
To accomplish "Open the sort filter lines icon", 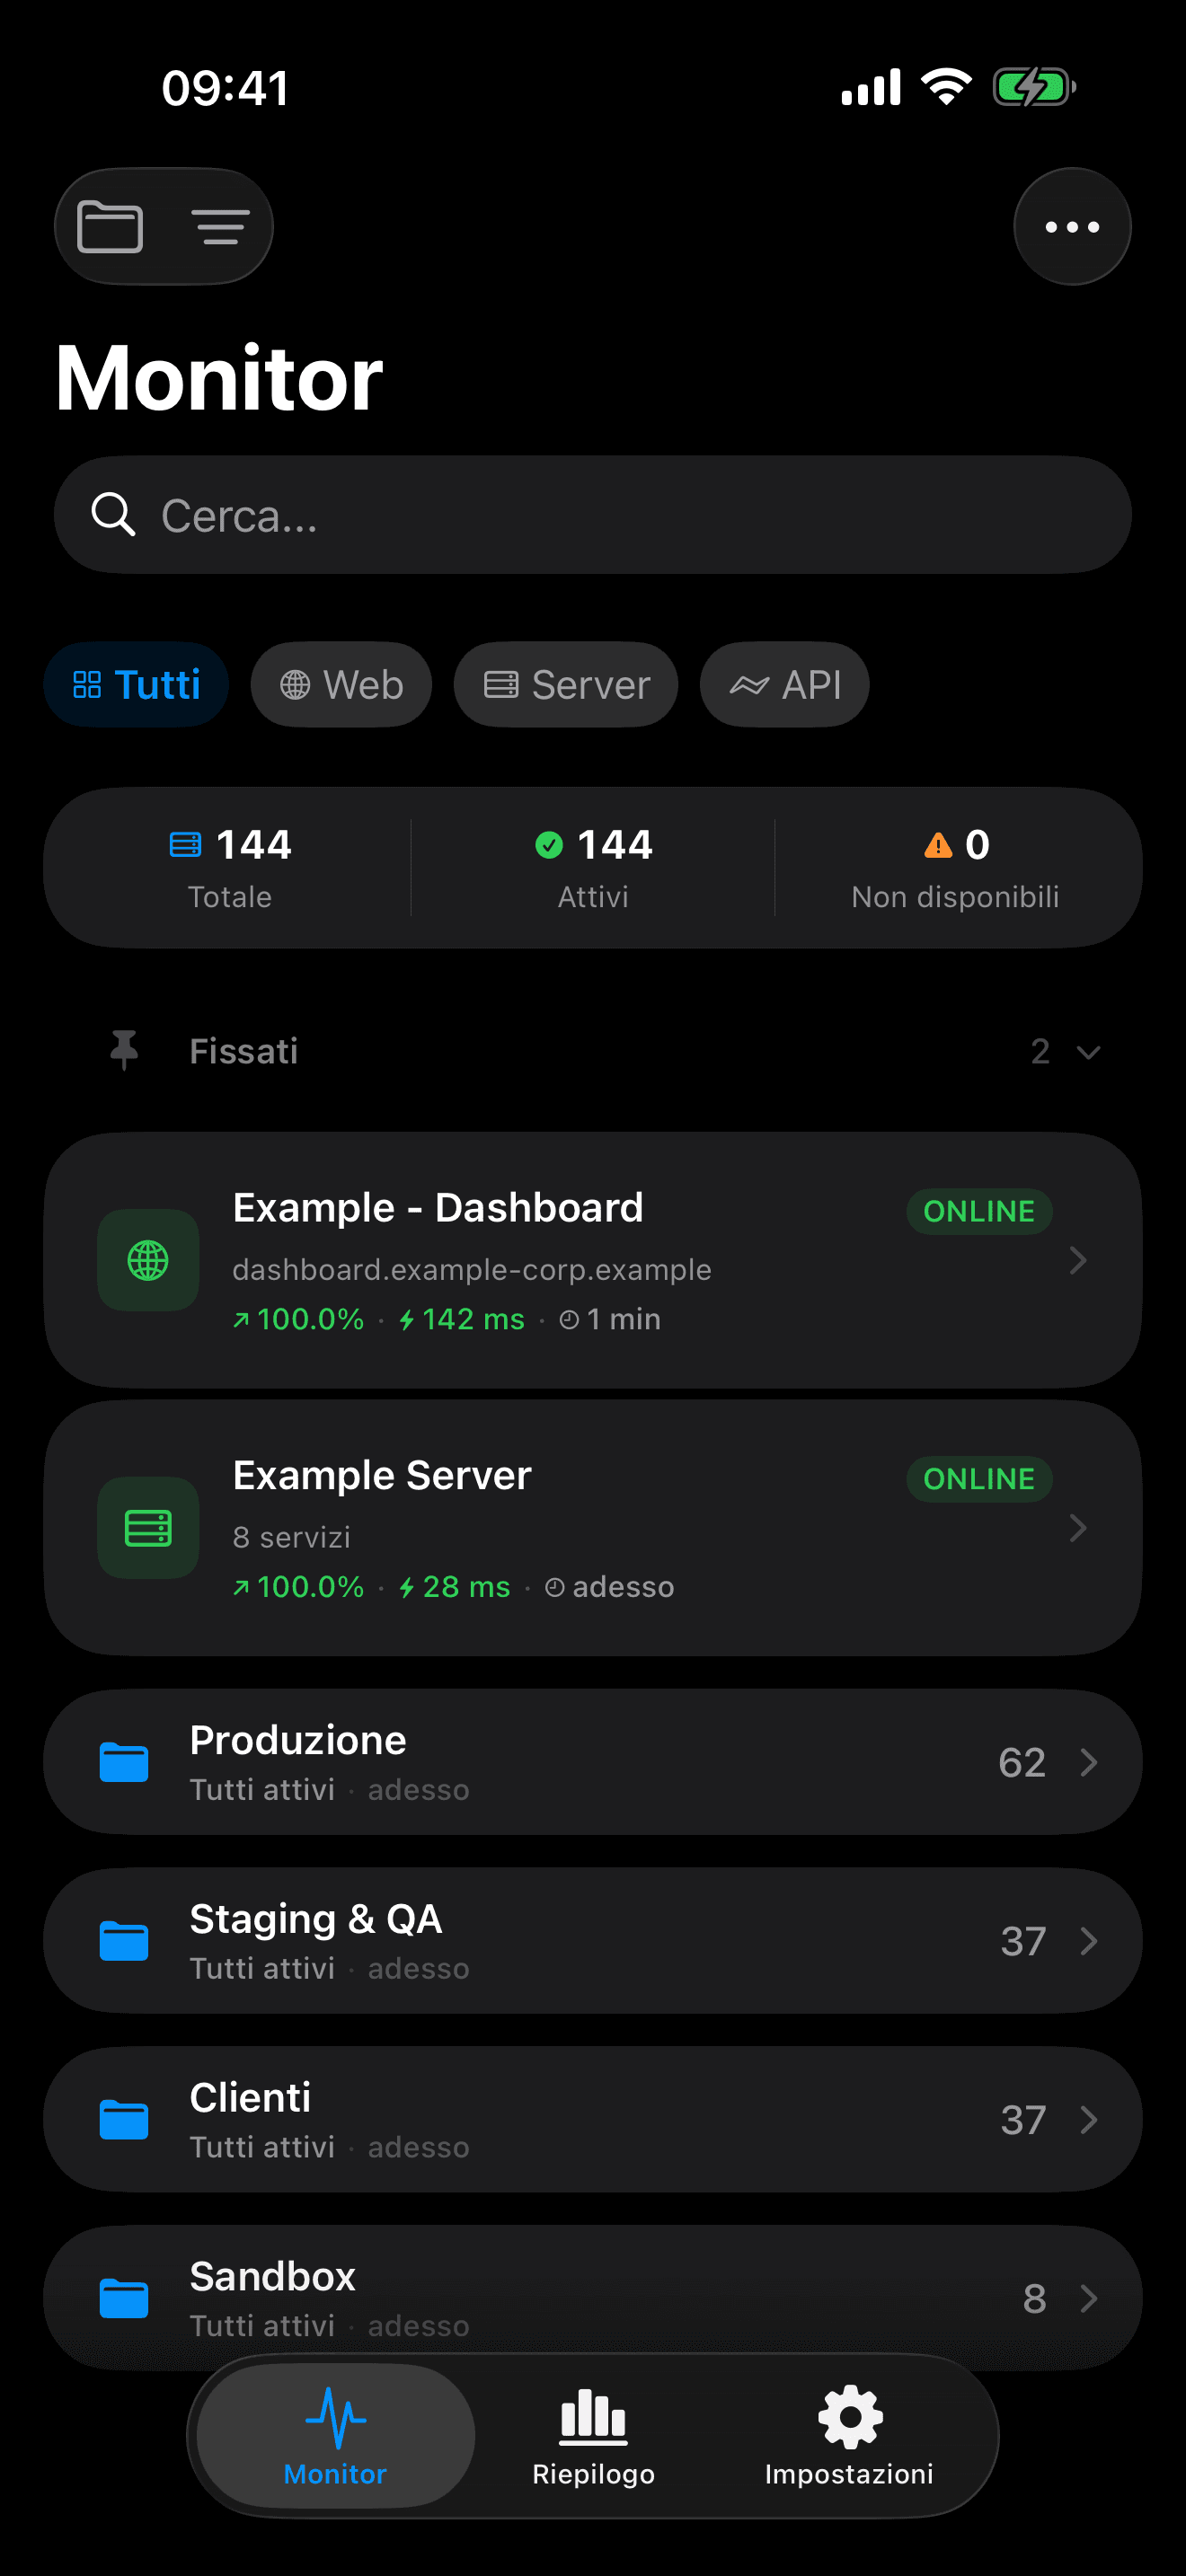I will (x=220, y=227).
